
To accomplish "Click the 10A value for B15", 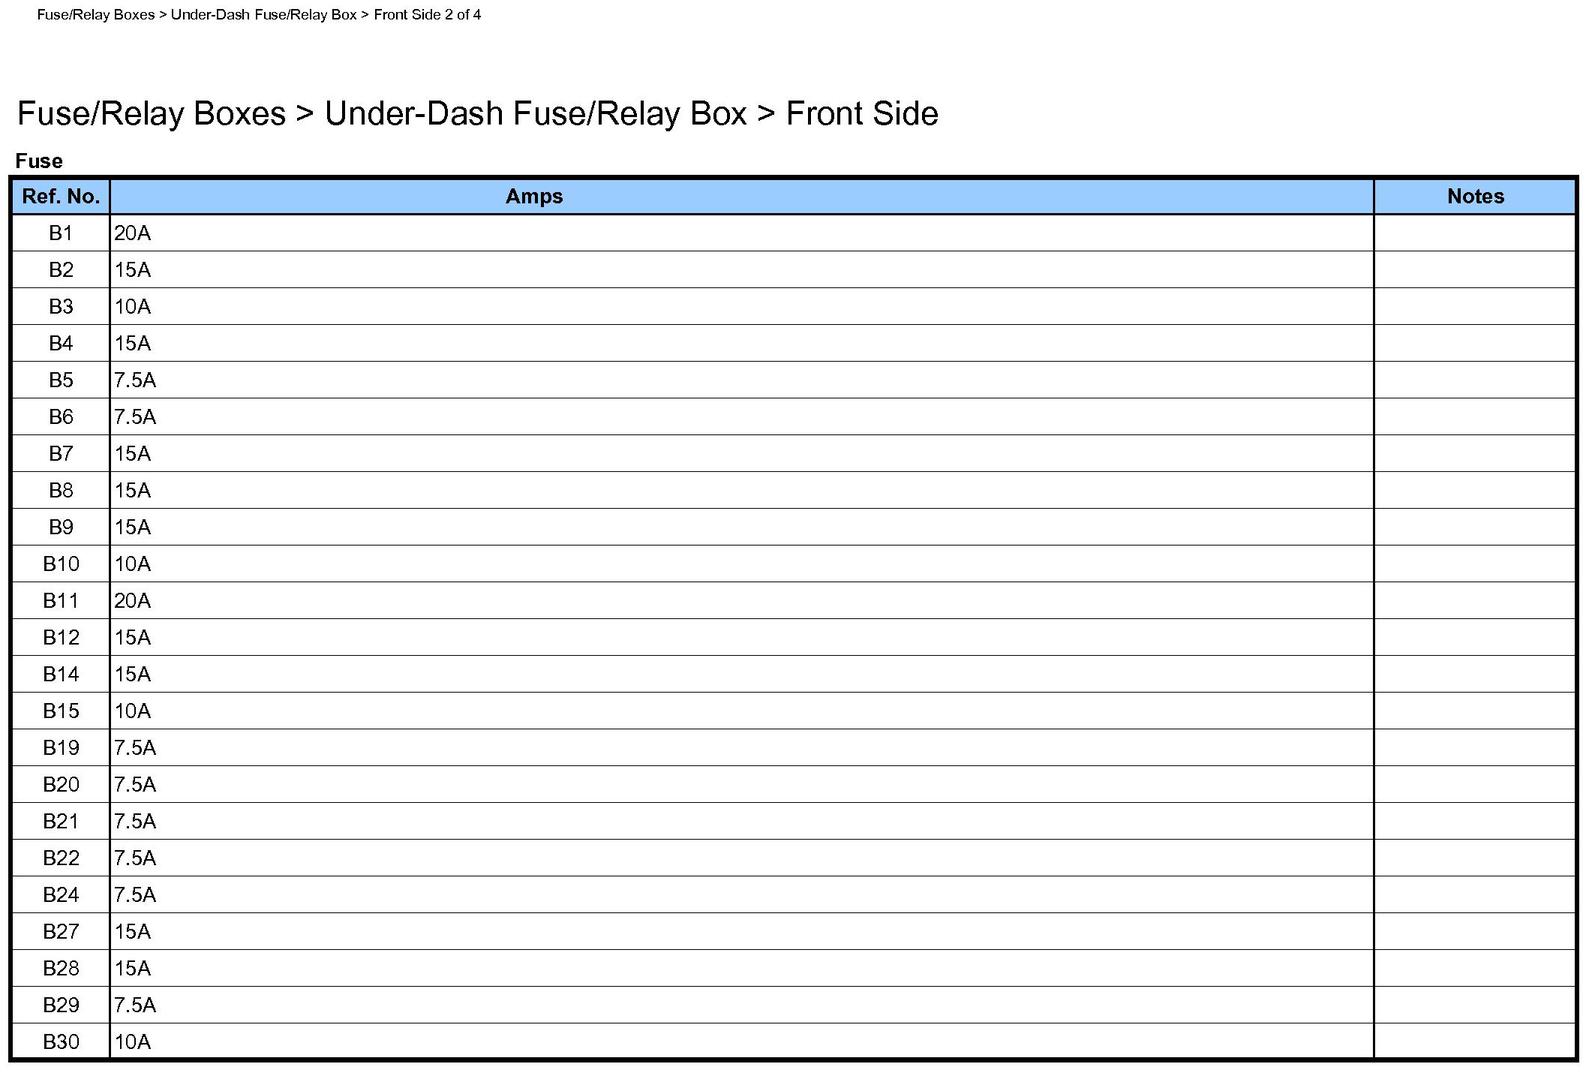I will coord(132,711).
